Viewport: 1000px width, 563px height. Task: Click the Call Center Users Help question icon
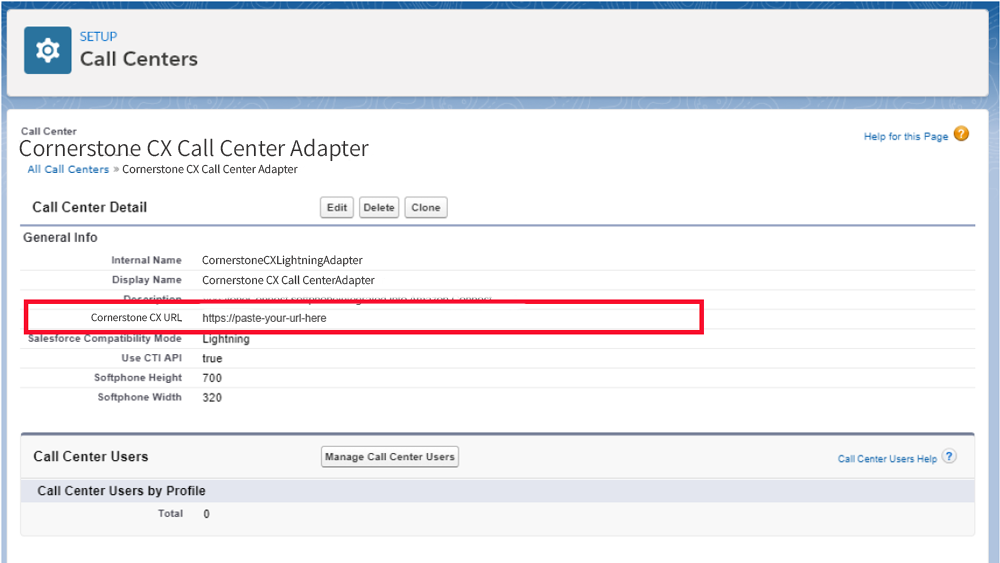(x=949, y=457)
